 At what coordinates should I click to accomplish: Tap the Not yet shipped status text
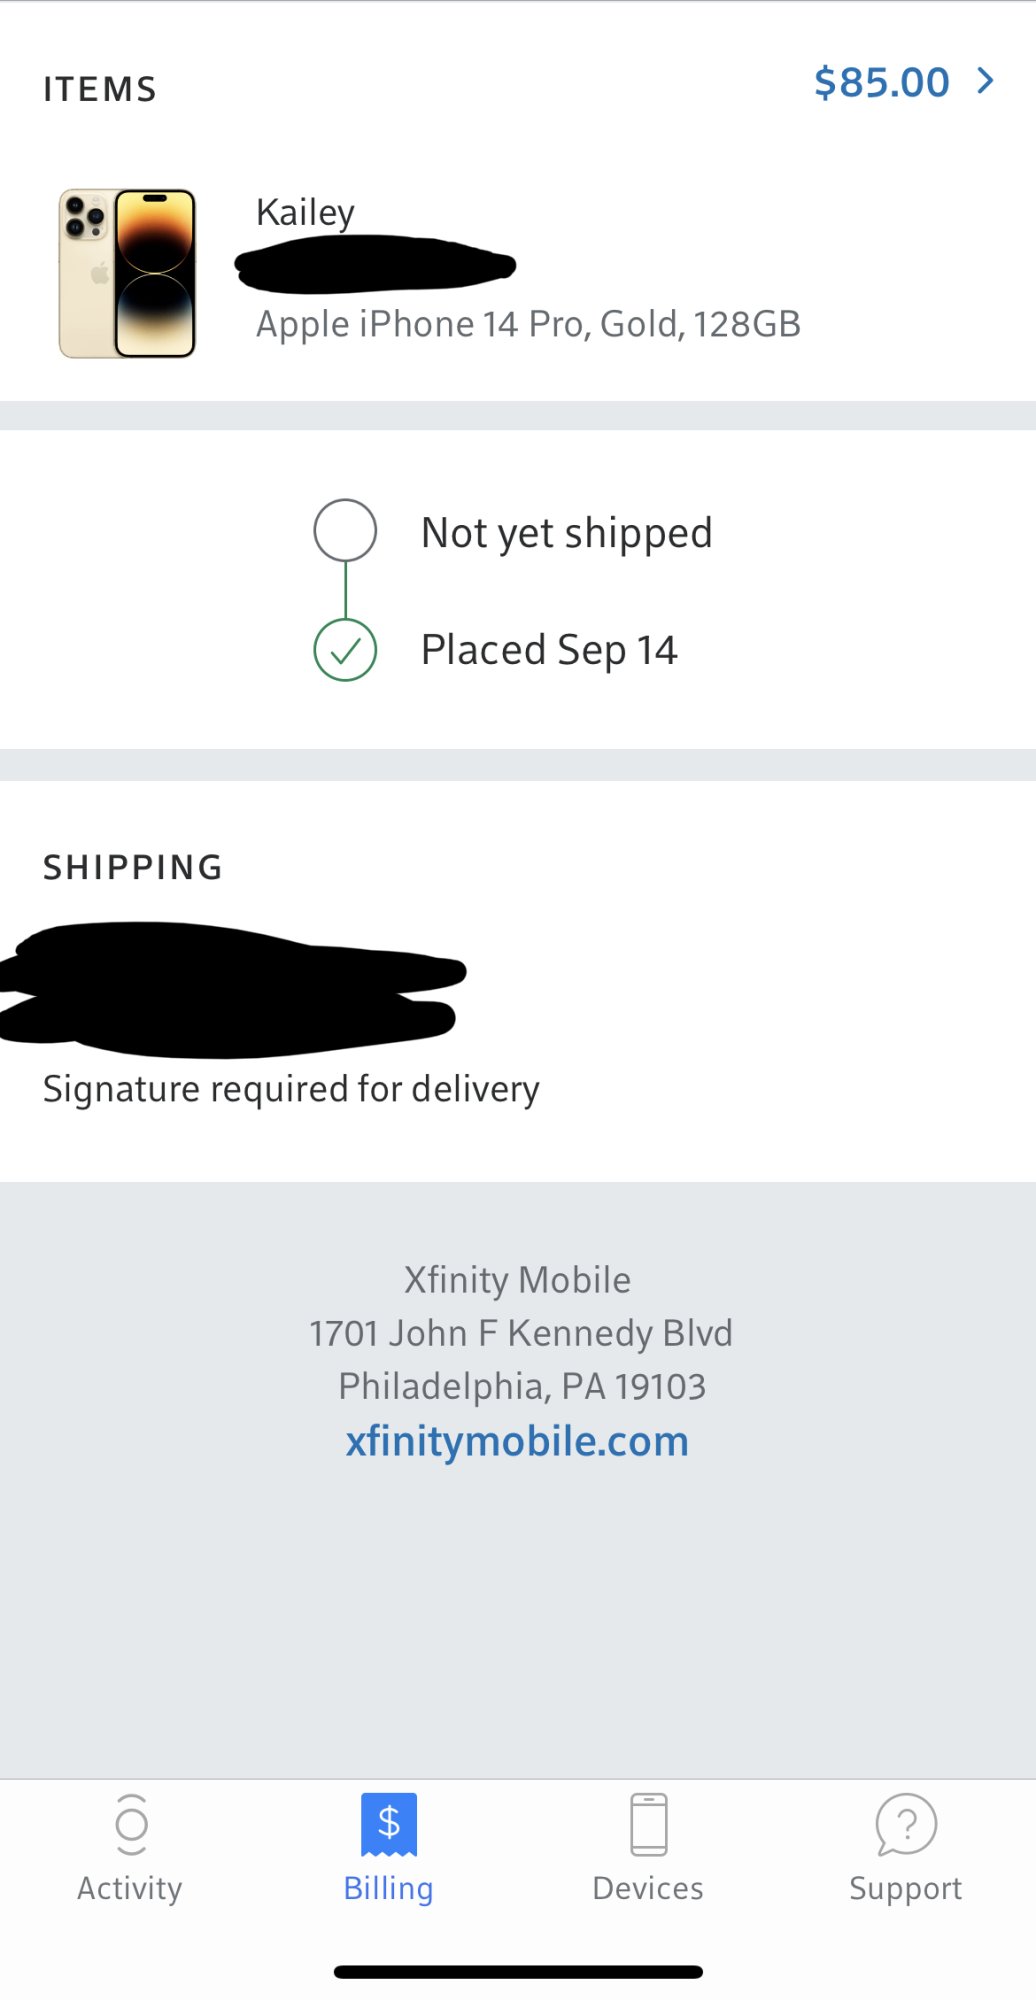[566, 533]
